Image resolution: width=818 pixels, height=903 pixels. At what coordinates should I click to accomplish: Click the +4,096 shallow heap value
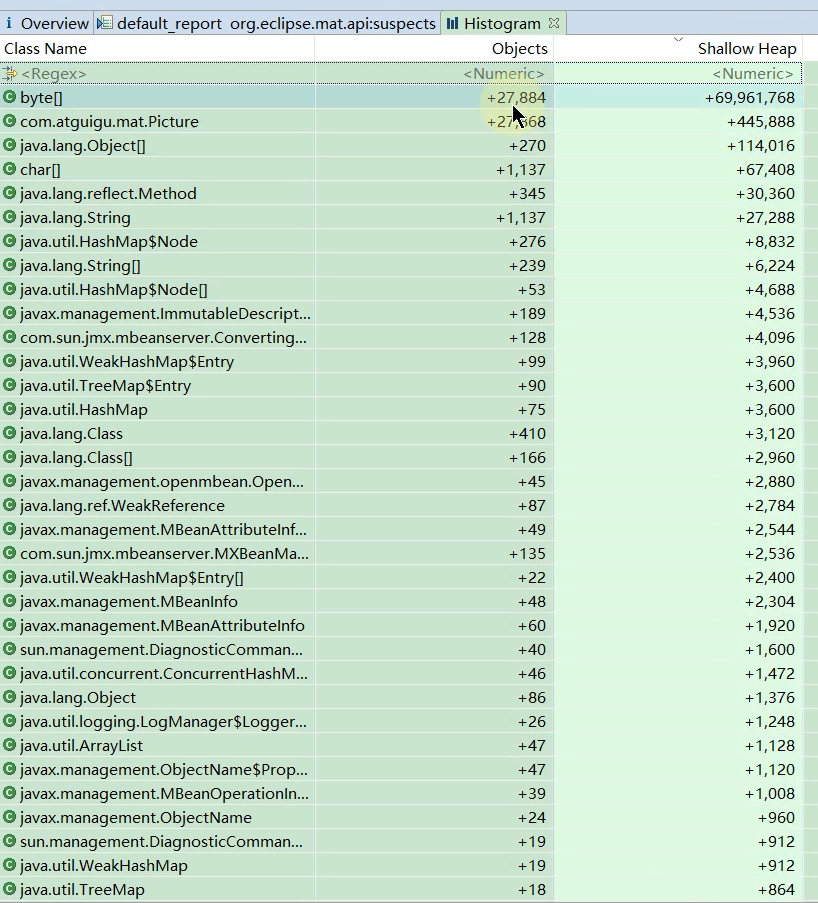coord(770,337)
